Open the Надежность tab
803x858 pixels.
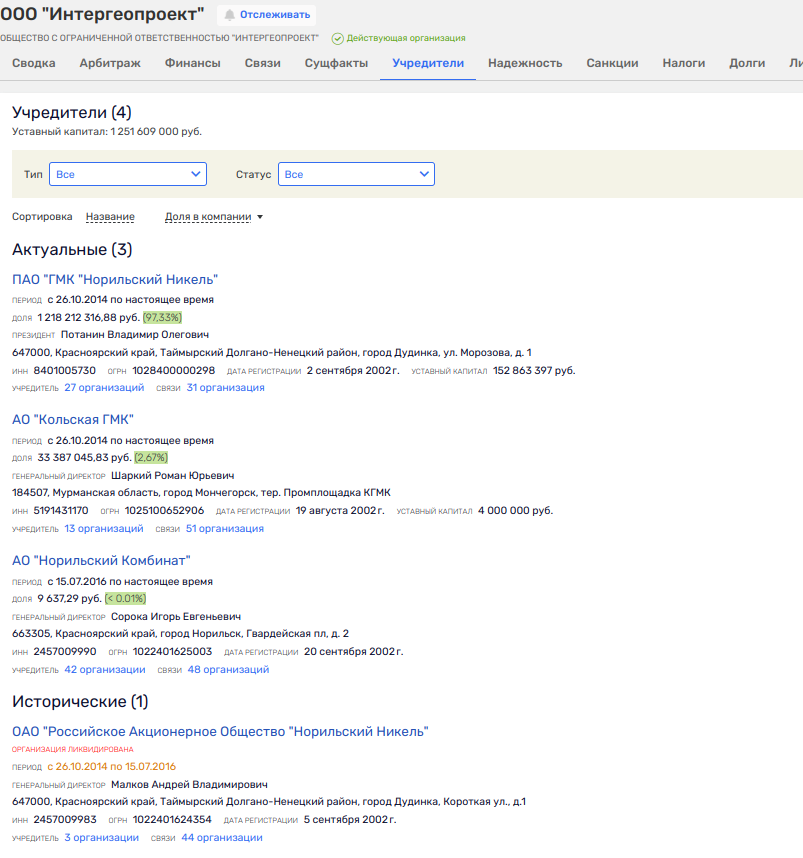(525, 63)
